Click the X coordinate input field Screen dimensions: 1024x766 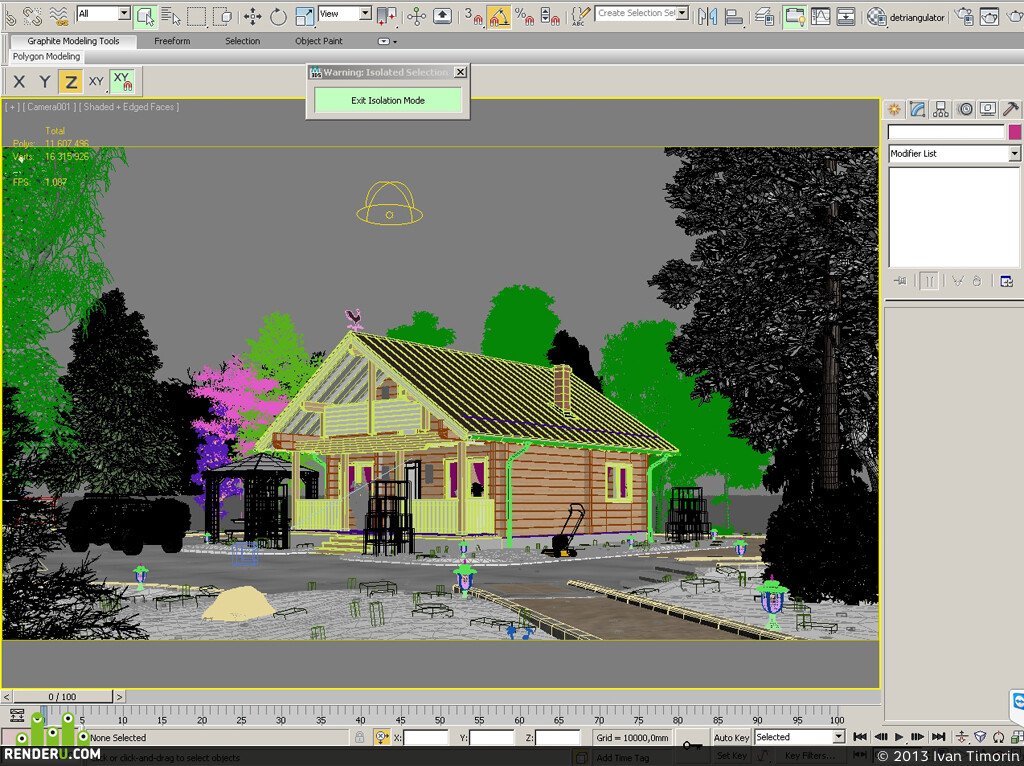point(425,738)
